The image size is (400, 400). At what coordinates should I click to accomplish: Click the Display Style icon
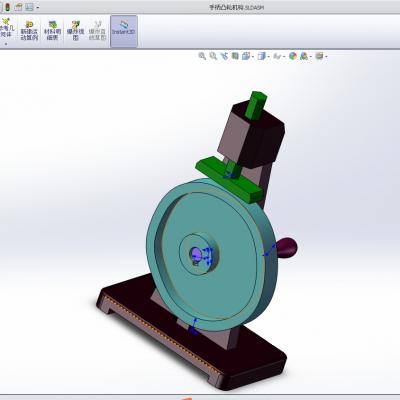pos(262,56)
